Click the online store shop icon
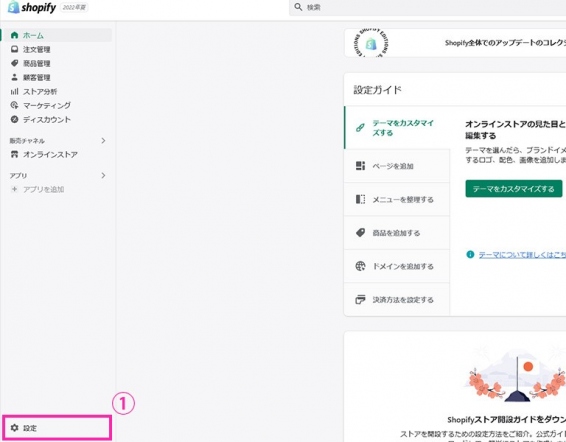566x442 pixels. click(14, 154)
